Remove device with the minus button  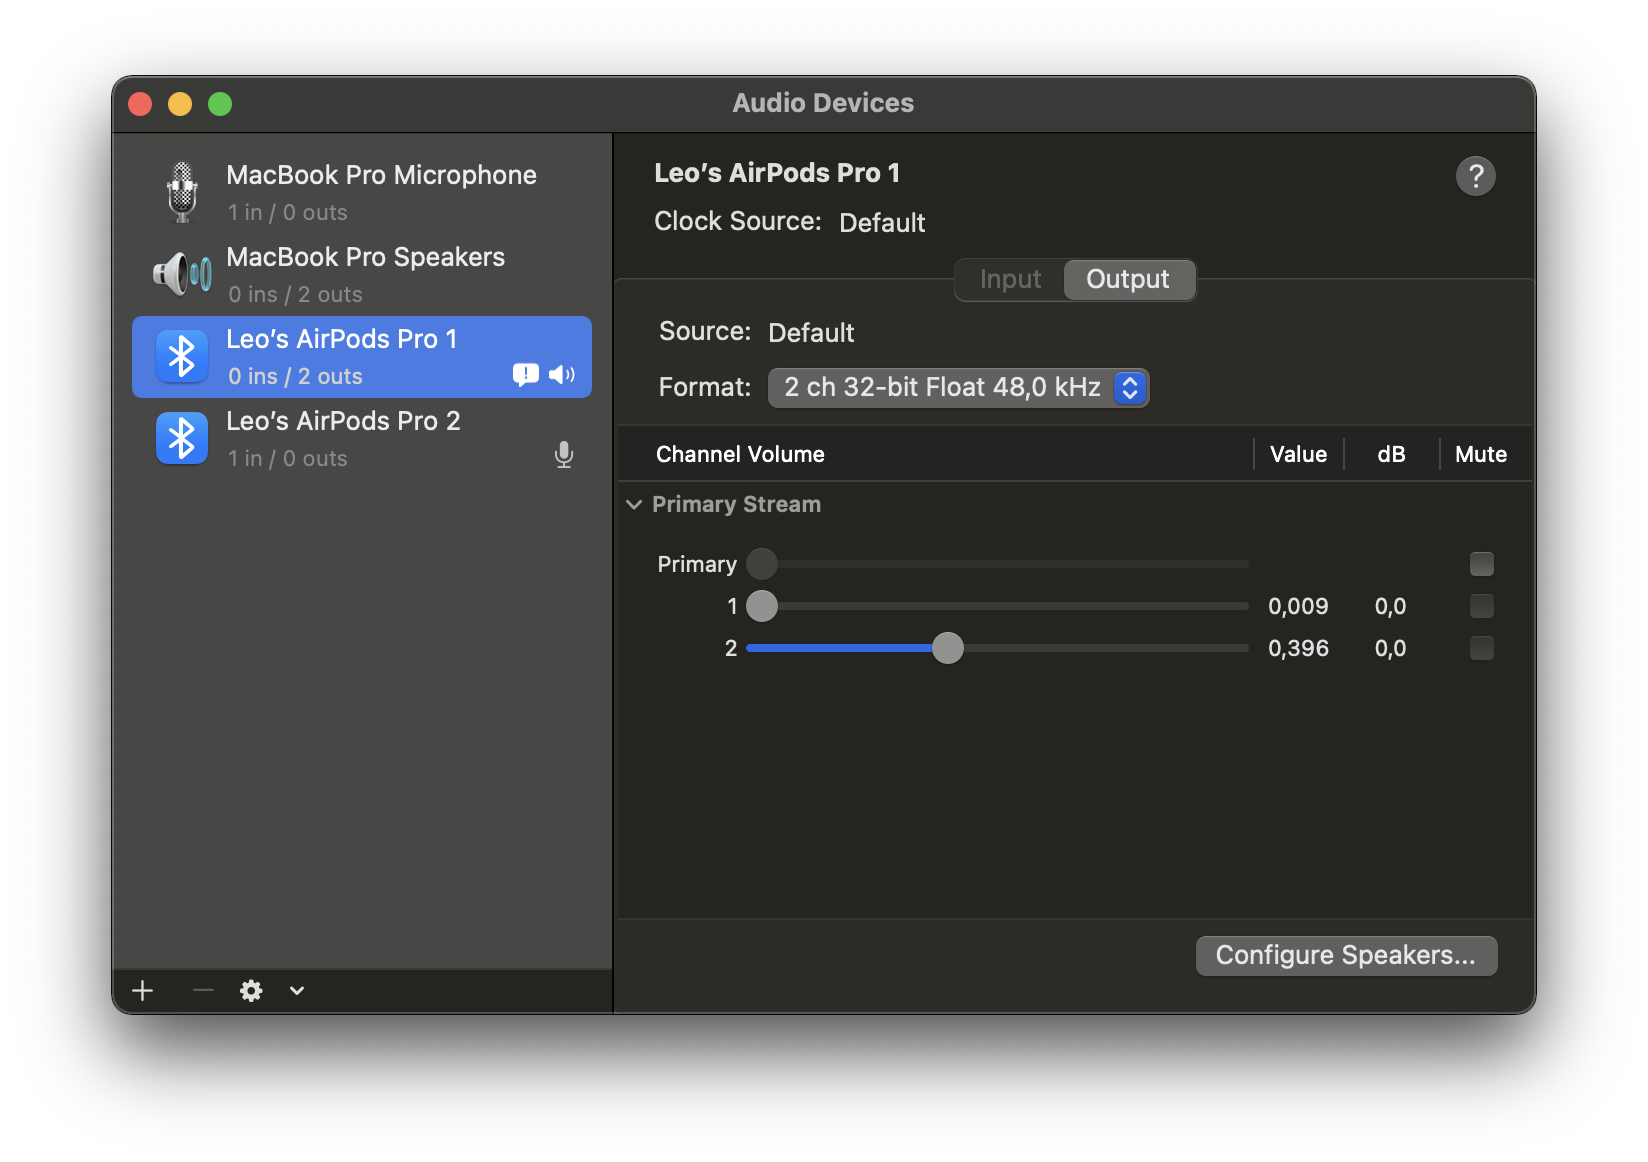(203, 990)
